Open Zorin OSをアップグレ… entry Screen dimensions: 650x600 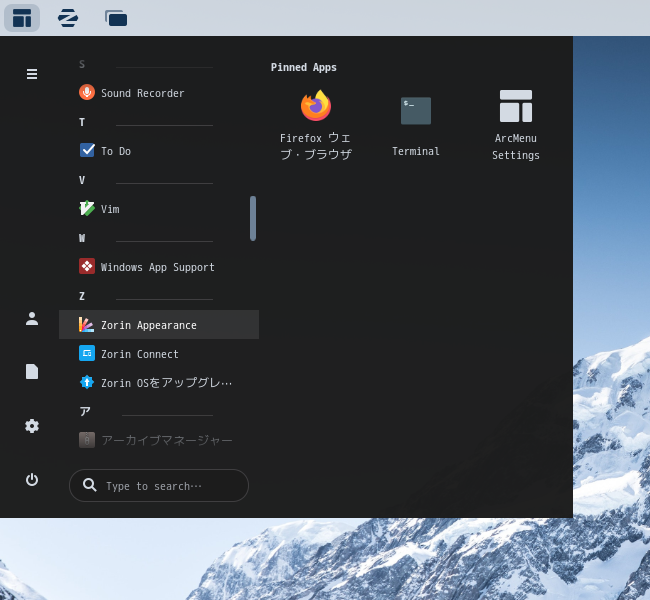click(159, 382)
